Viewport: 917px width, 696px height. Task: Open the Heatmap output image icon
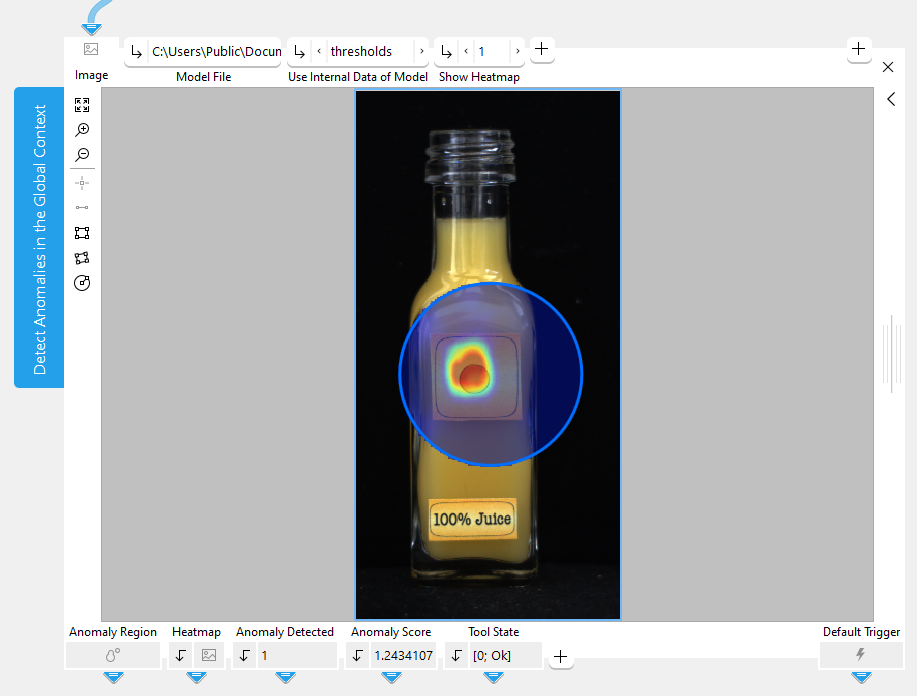[208, 655]
